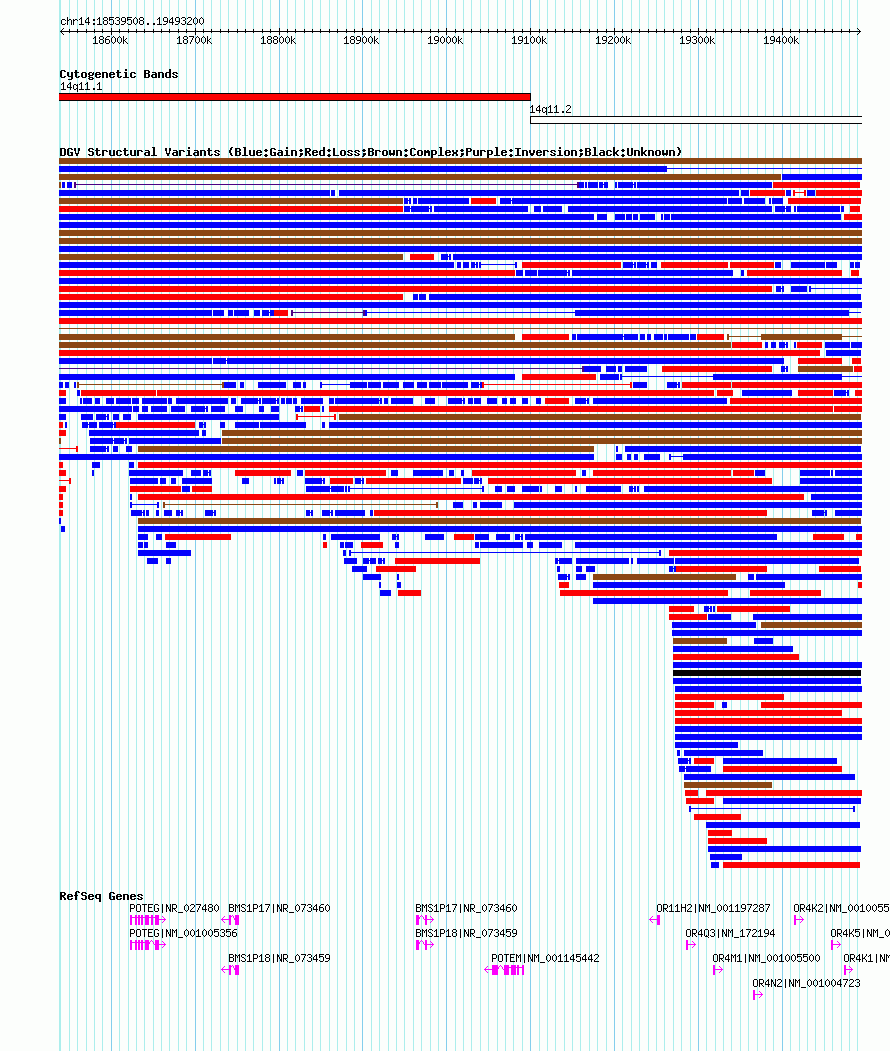Open the POTEM|NM_001145442 gene label
Screen dimensions: 890x1051
click(x=545, y=959)
